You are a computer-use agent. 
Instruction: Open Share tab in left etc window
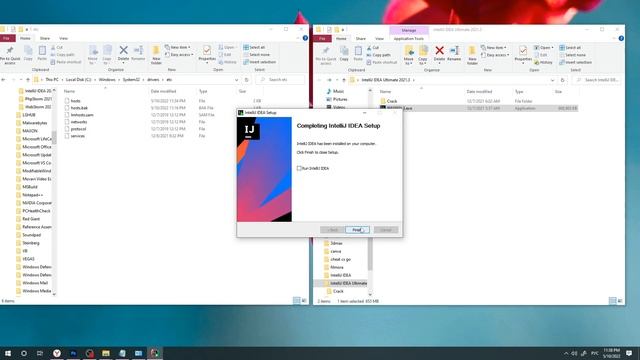pos(44,38)
